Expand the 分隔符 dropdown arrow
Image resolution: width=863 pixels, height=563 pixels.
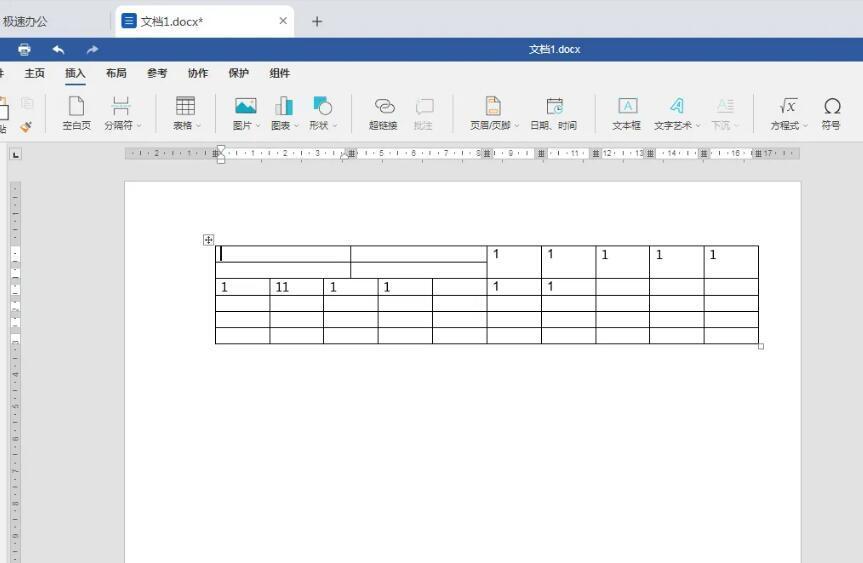pos(139,125)
